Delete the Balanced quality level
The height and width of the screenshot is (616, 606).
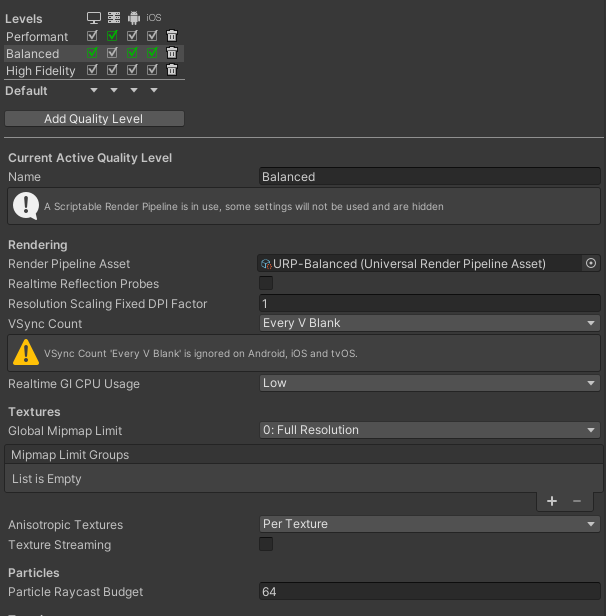click(172, 53)
